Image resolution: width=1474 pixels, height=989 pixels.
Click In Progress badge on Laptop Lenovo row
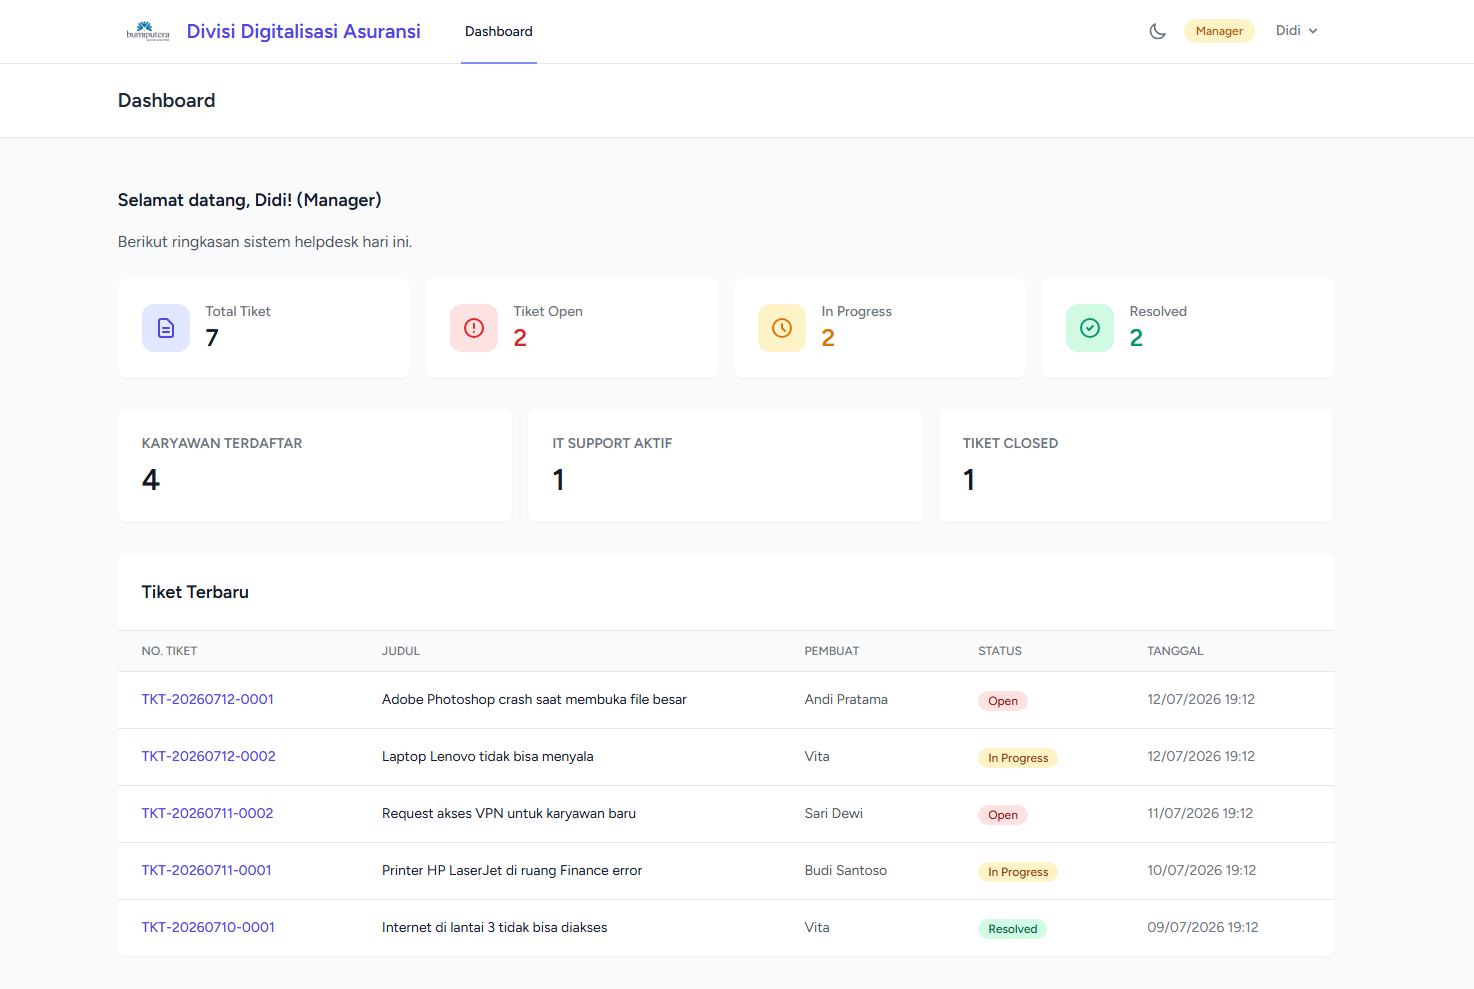click(x=1018, y=758)
